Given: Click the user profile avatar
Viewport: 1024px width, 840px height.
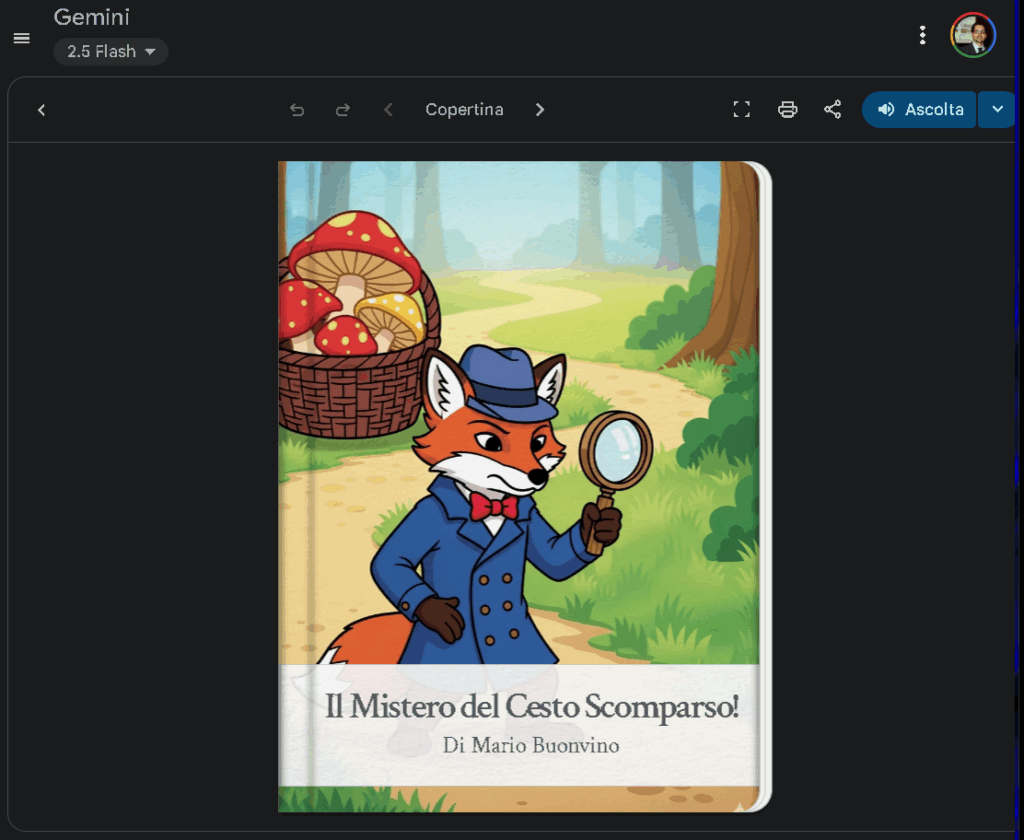Looking at the screenshot, I should pyautogui.click(x=972, y=36).
